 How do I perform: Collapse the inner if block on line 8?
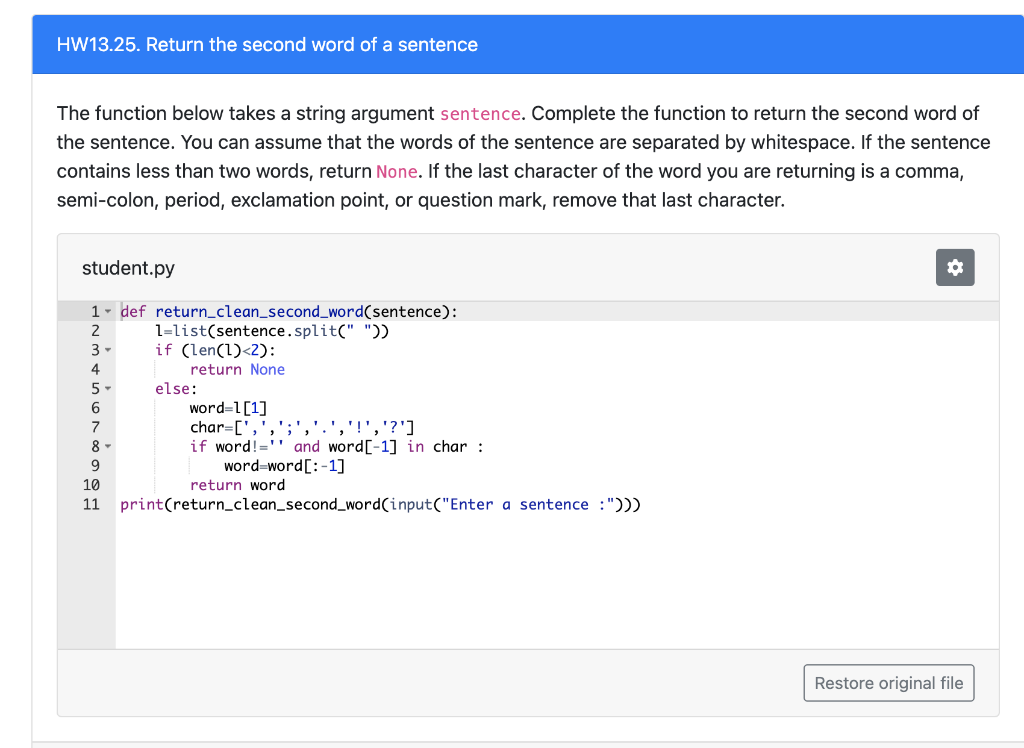109,446
